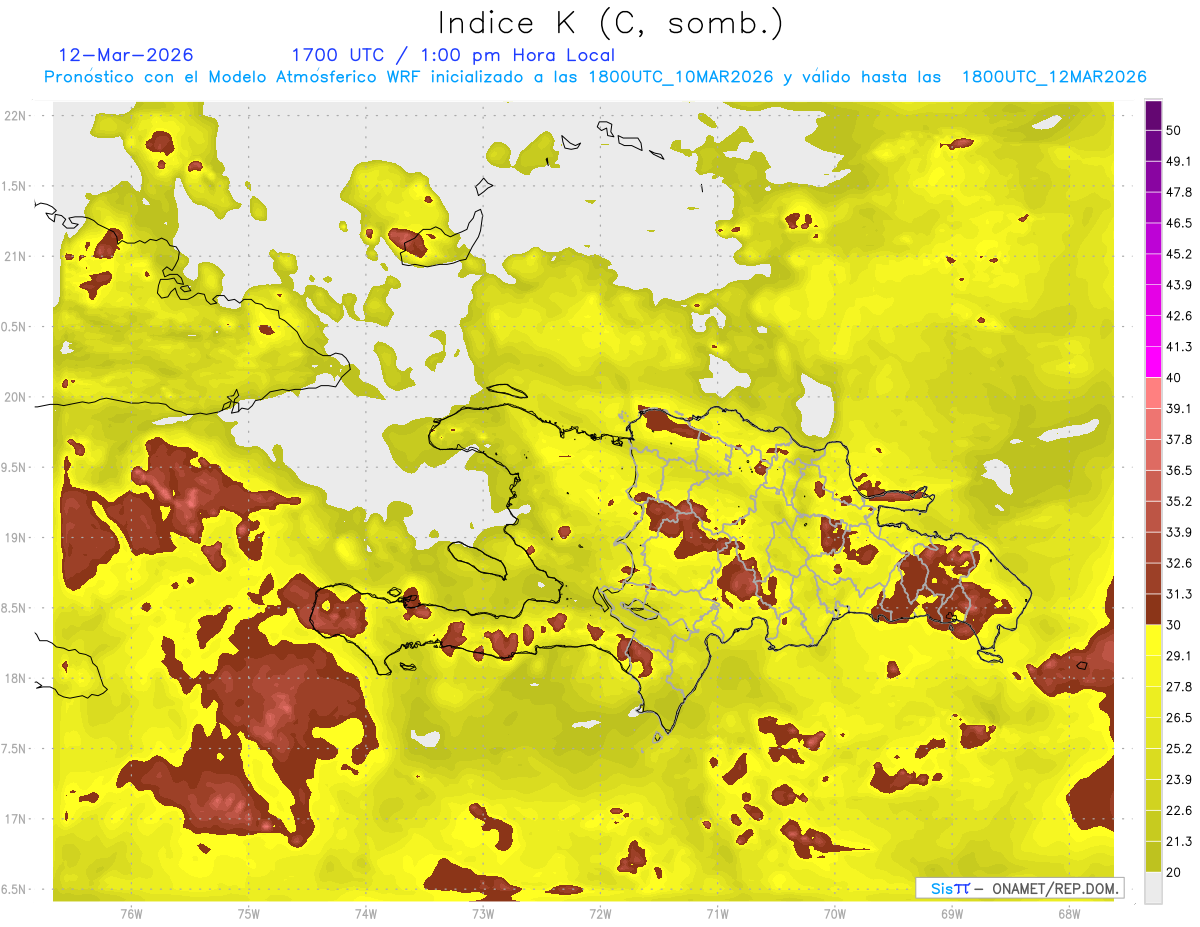Click the colorbar label "31.3"
This screenshot has height=927, width=1200.
pos(1179,594)
